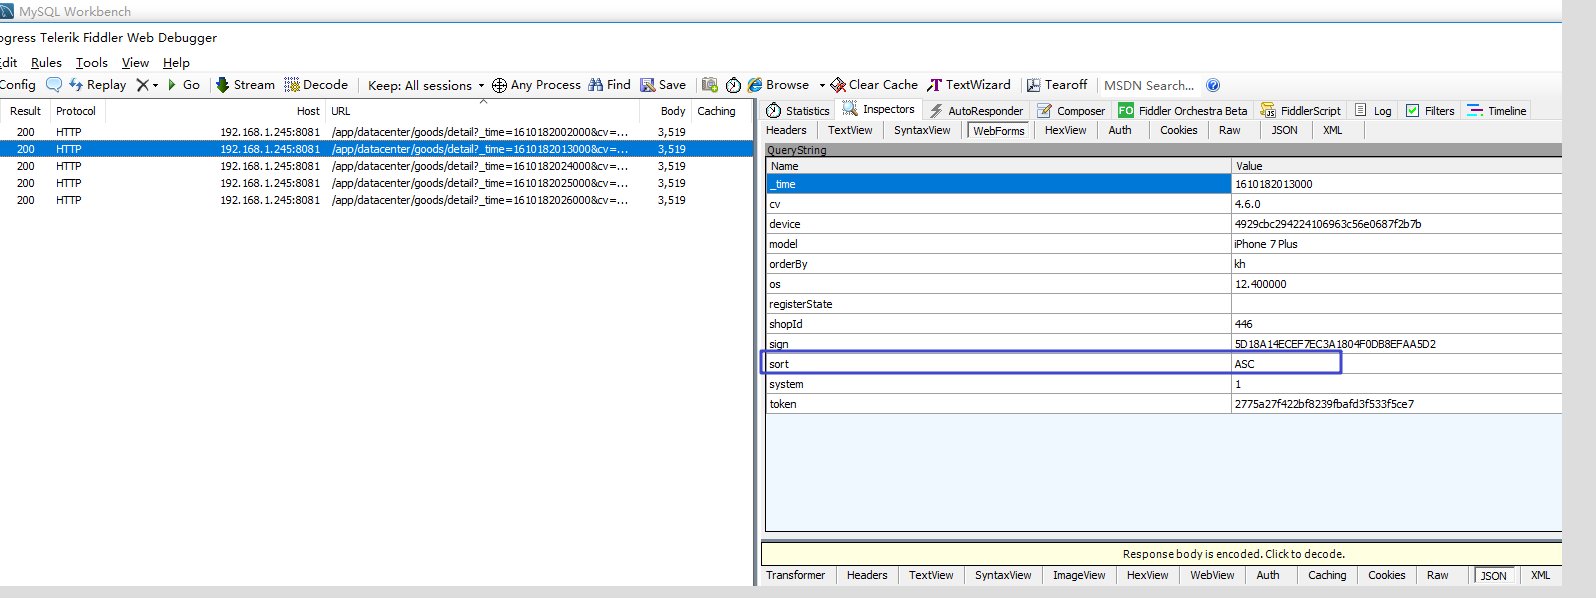Click the Save toolbar button
The image size is (1596, 598).
tap(663, 85)
